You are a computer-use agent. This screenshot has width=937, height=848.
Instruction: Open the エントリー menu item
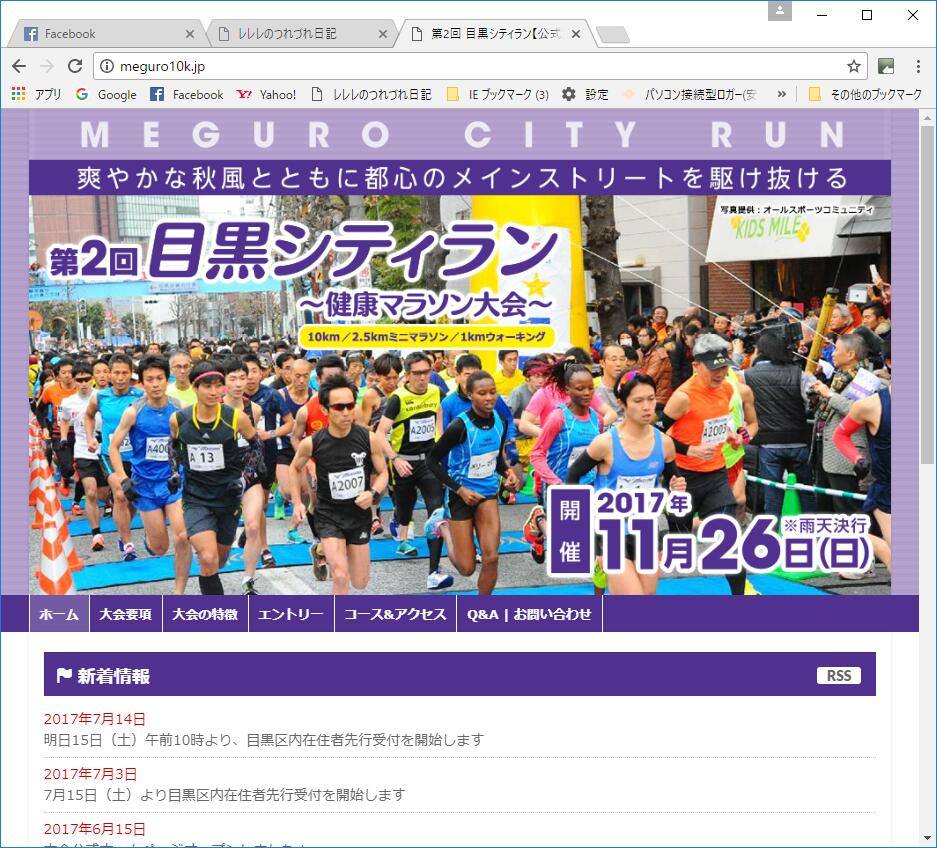(291, 614)
